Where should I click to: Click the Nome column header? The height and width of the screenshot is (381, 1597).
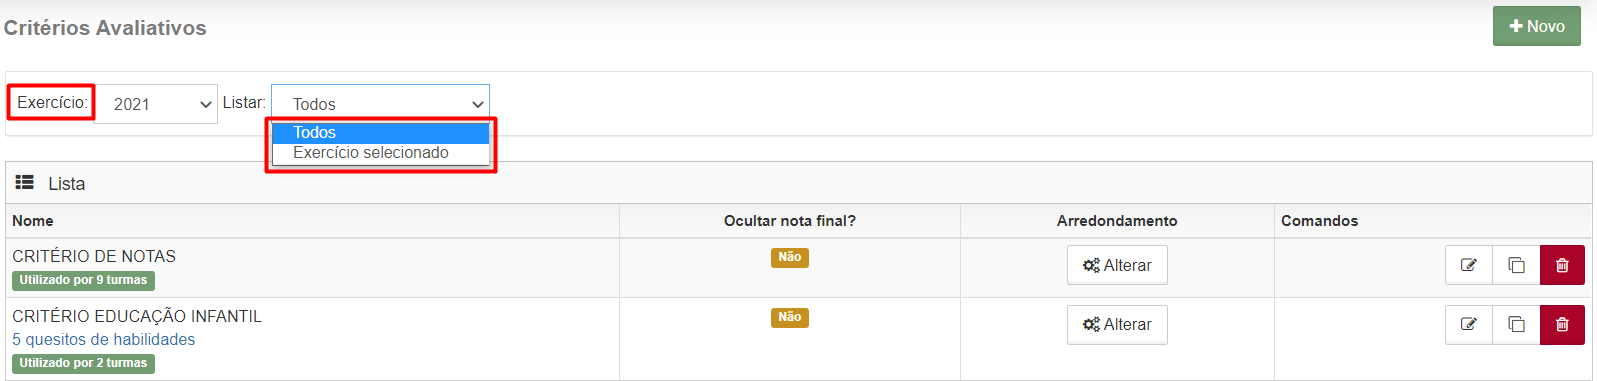(x=33, y=221)
